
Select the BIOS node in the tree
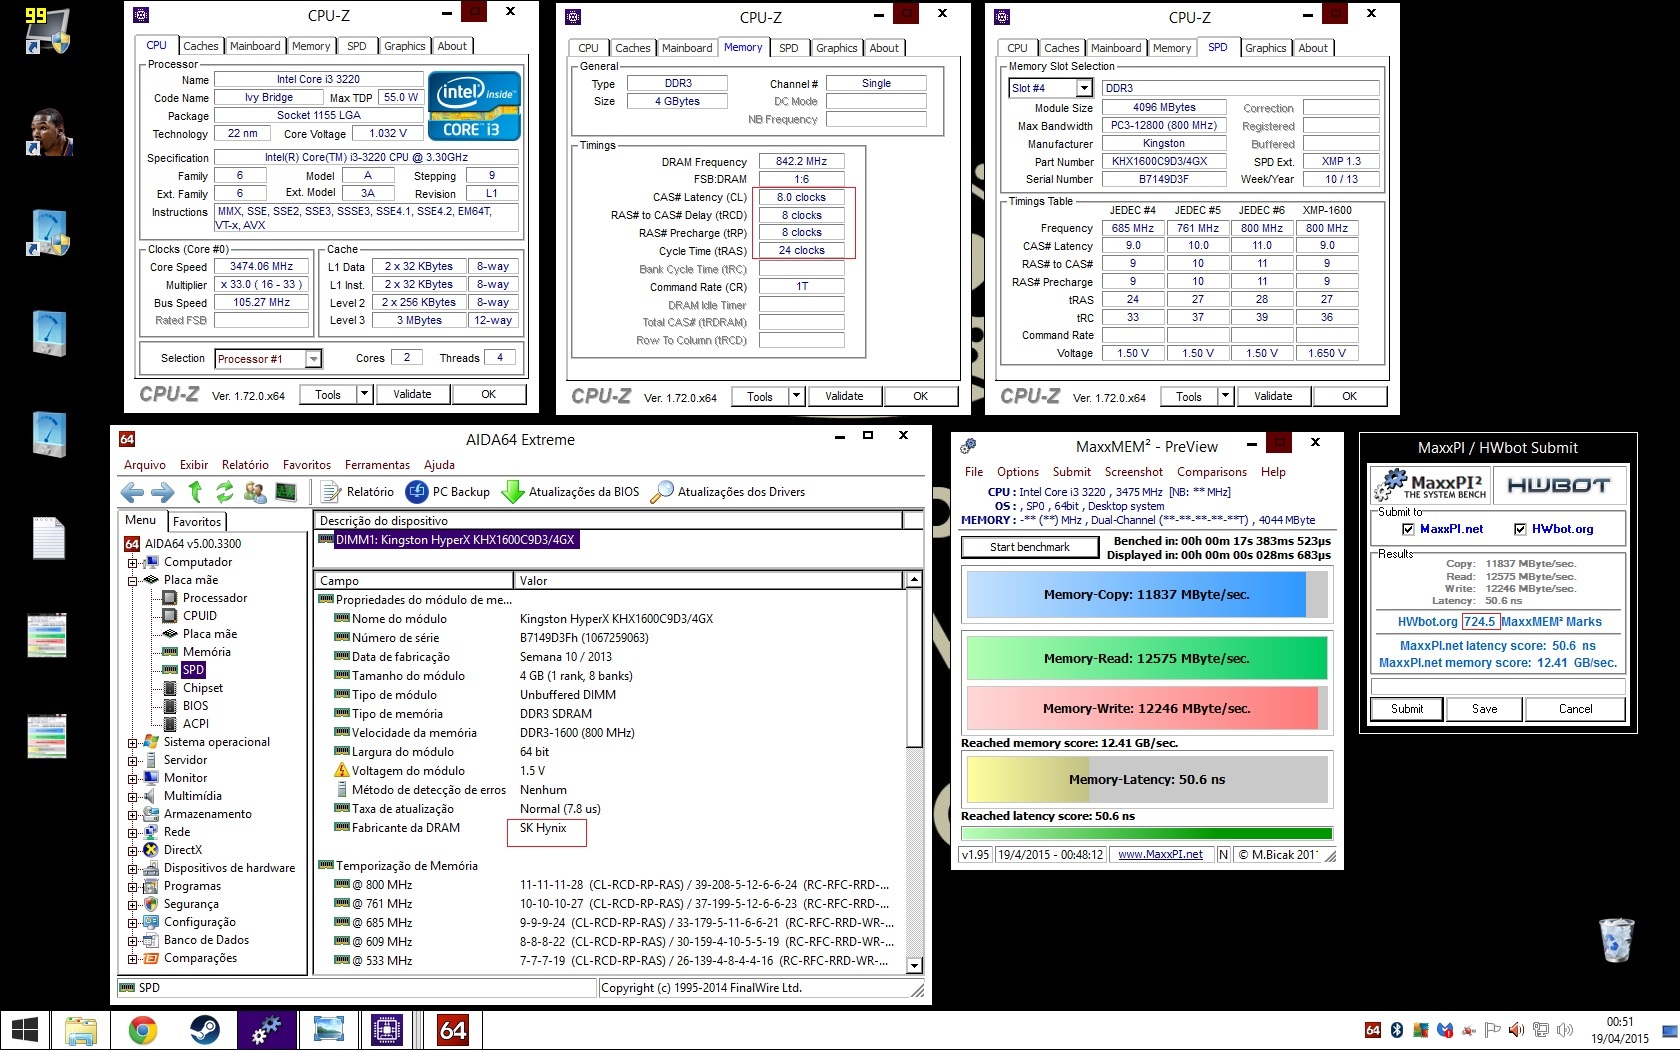coord(186,706)
